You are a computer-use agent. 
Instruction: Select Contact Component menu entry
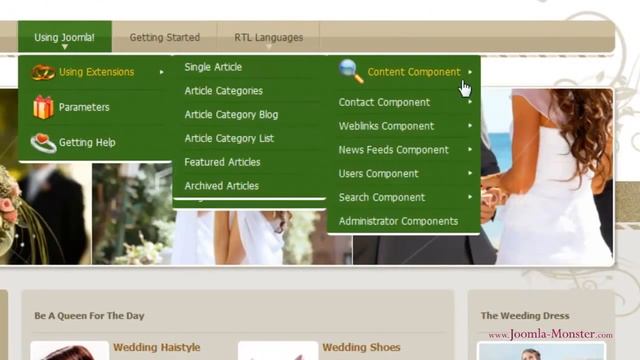point(384,102)
